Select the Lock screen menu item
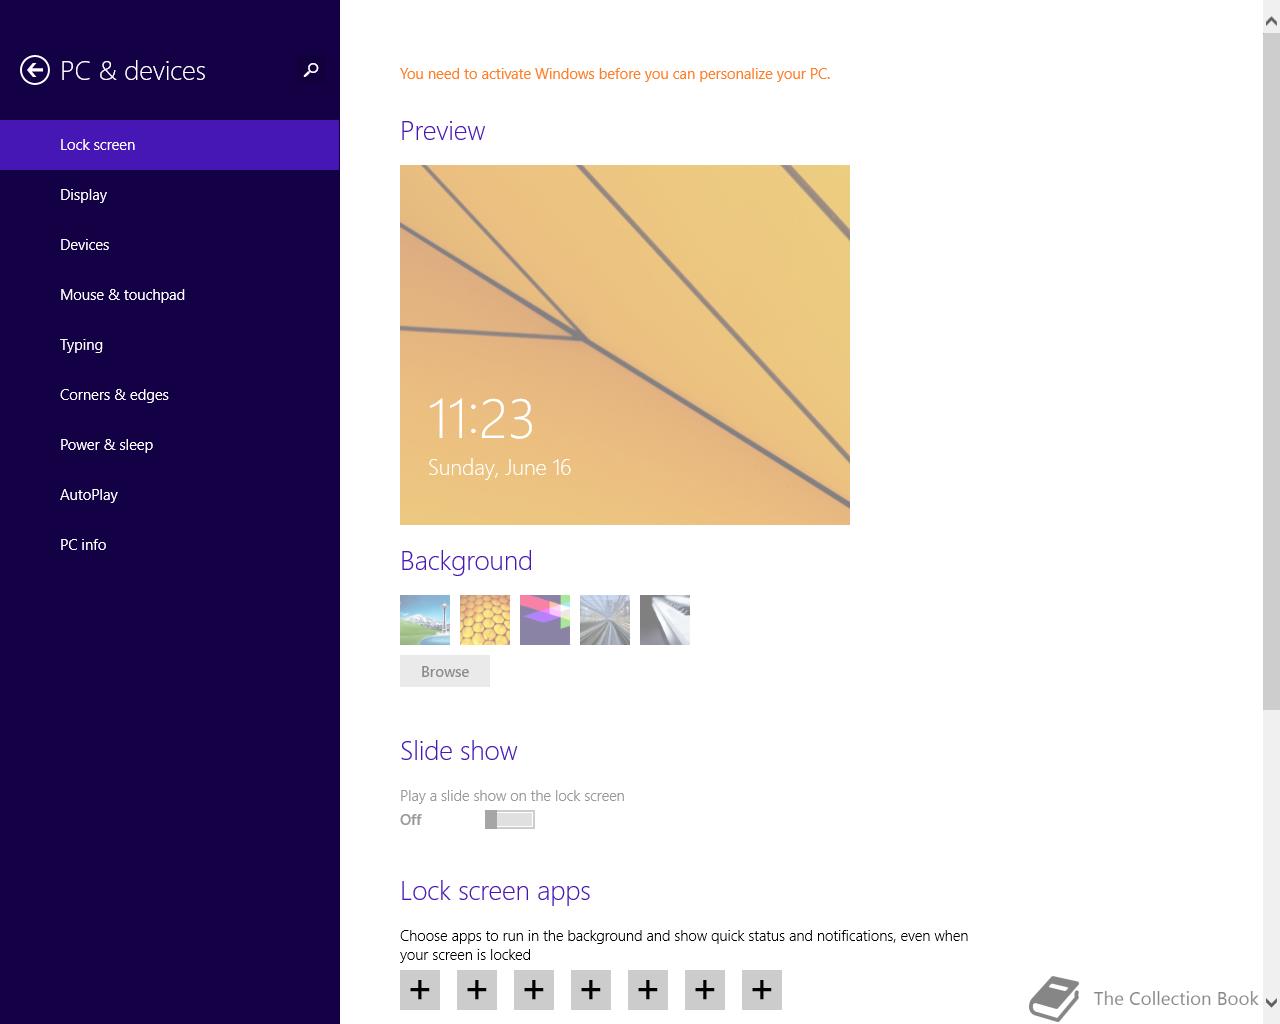 (170, 145)
